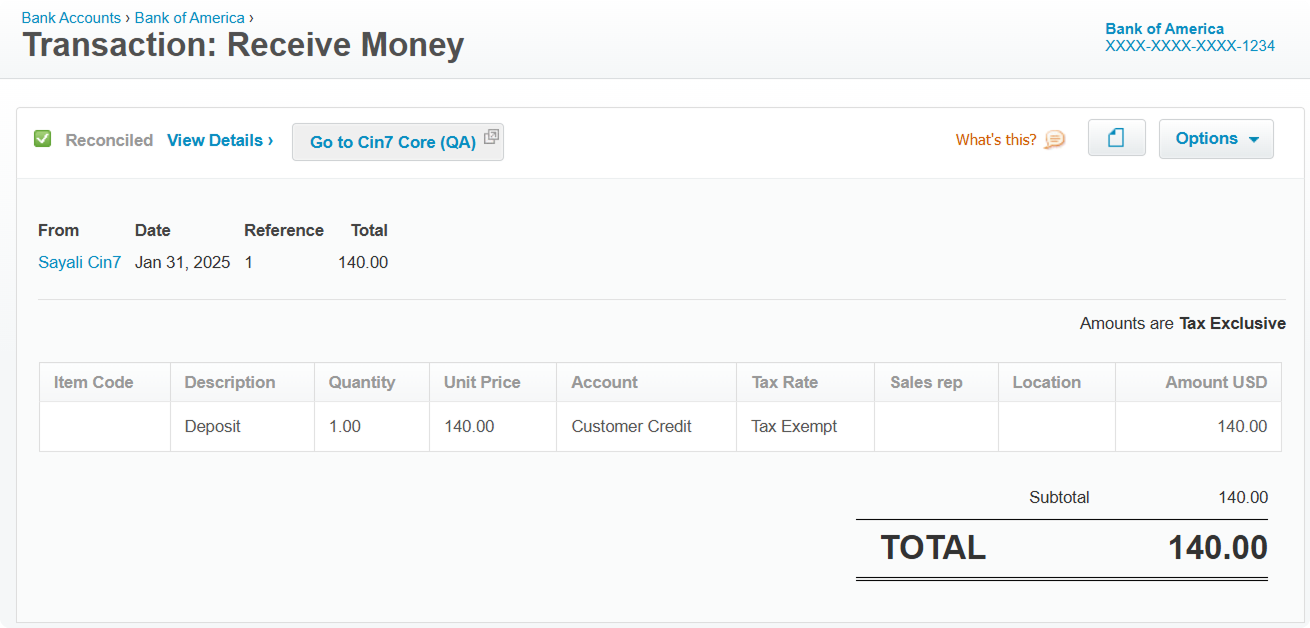Open Bank of America breadcrumb link
Viewport: 1310px width, 628px height.
pos(190,18)
